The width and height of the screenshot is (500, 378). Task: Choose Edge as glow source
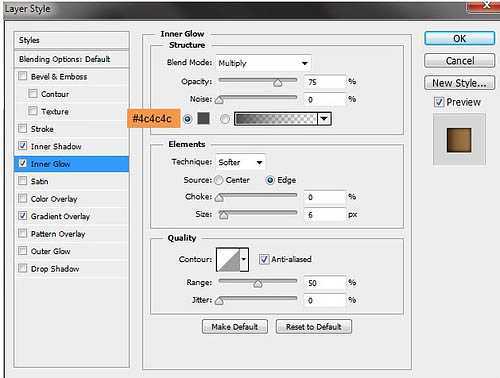pyautogui.click(x=270, y=180)
